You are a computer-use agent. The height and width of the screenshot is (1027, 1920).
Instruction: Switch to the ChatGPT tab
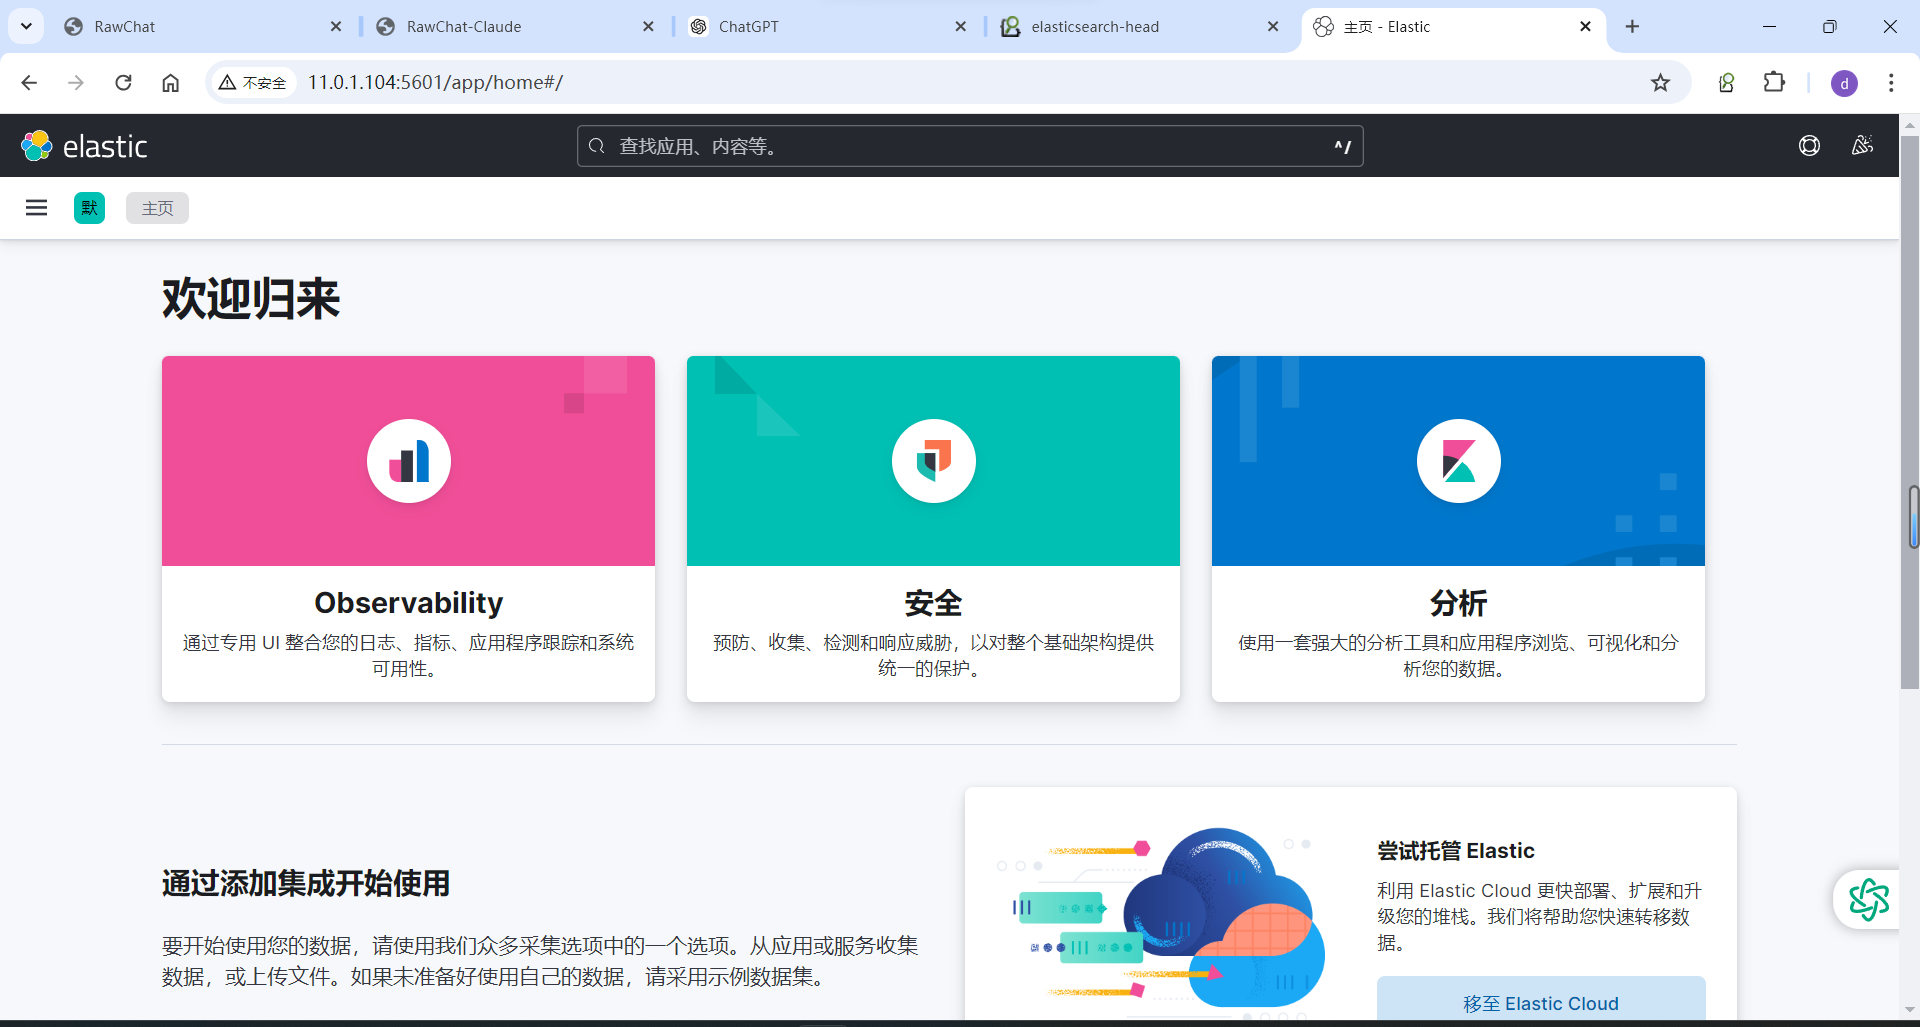(824, 27)
